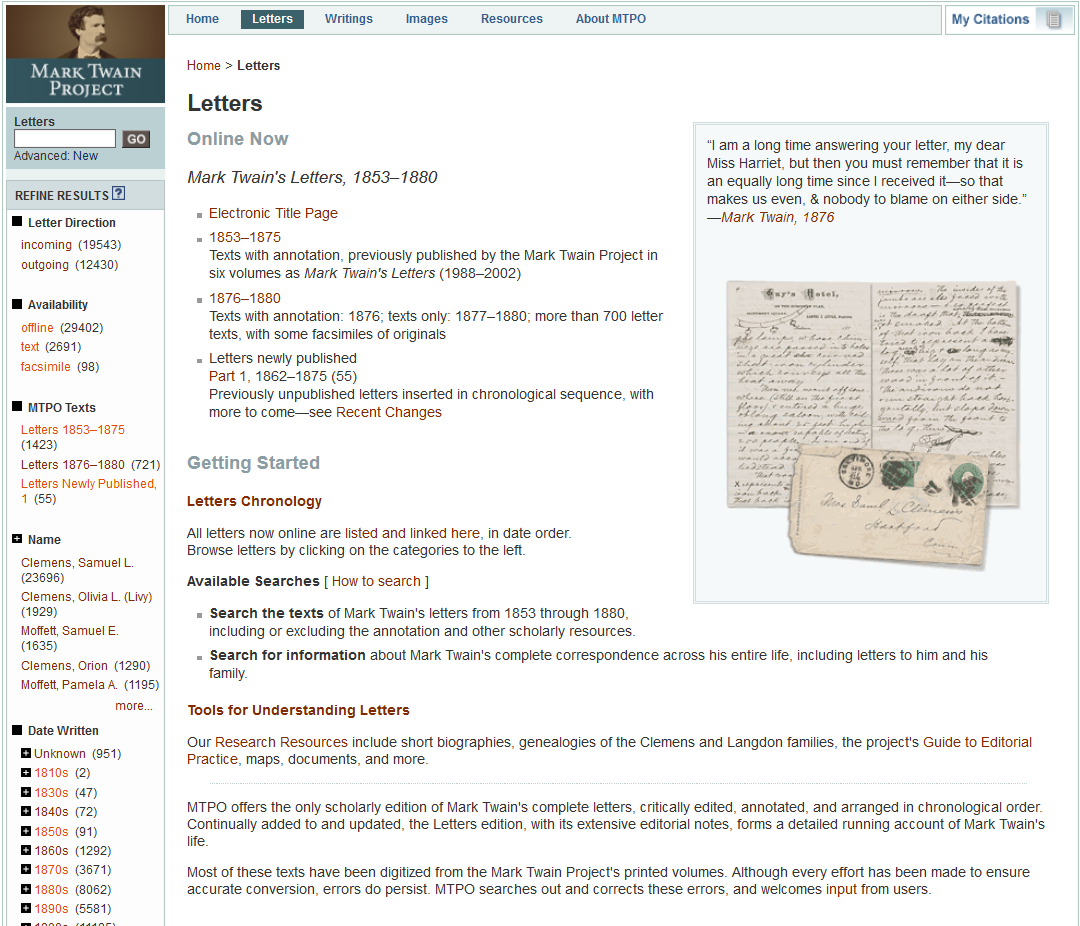Viewport: 1080px width, 926px height.
Task: Open the Writings tab
Action: click(349, 19)
